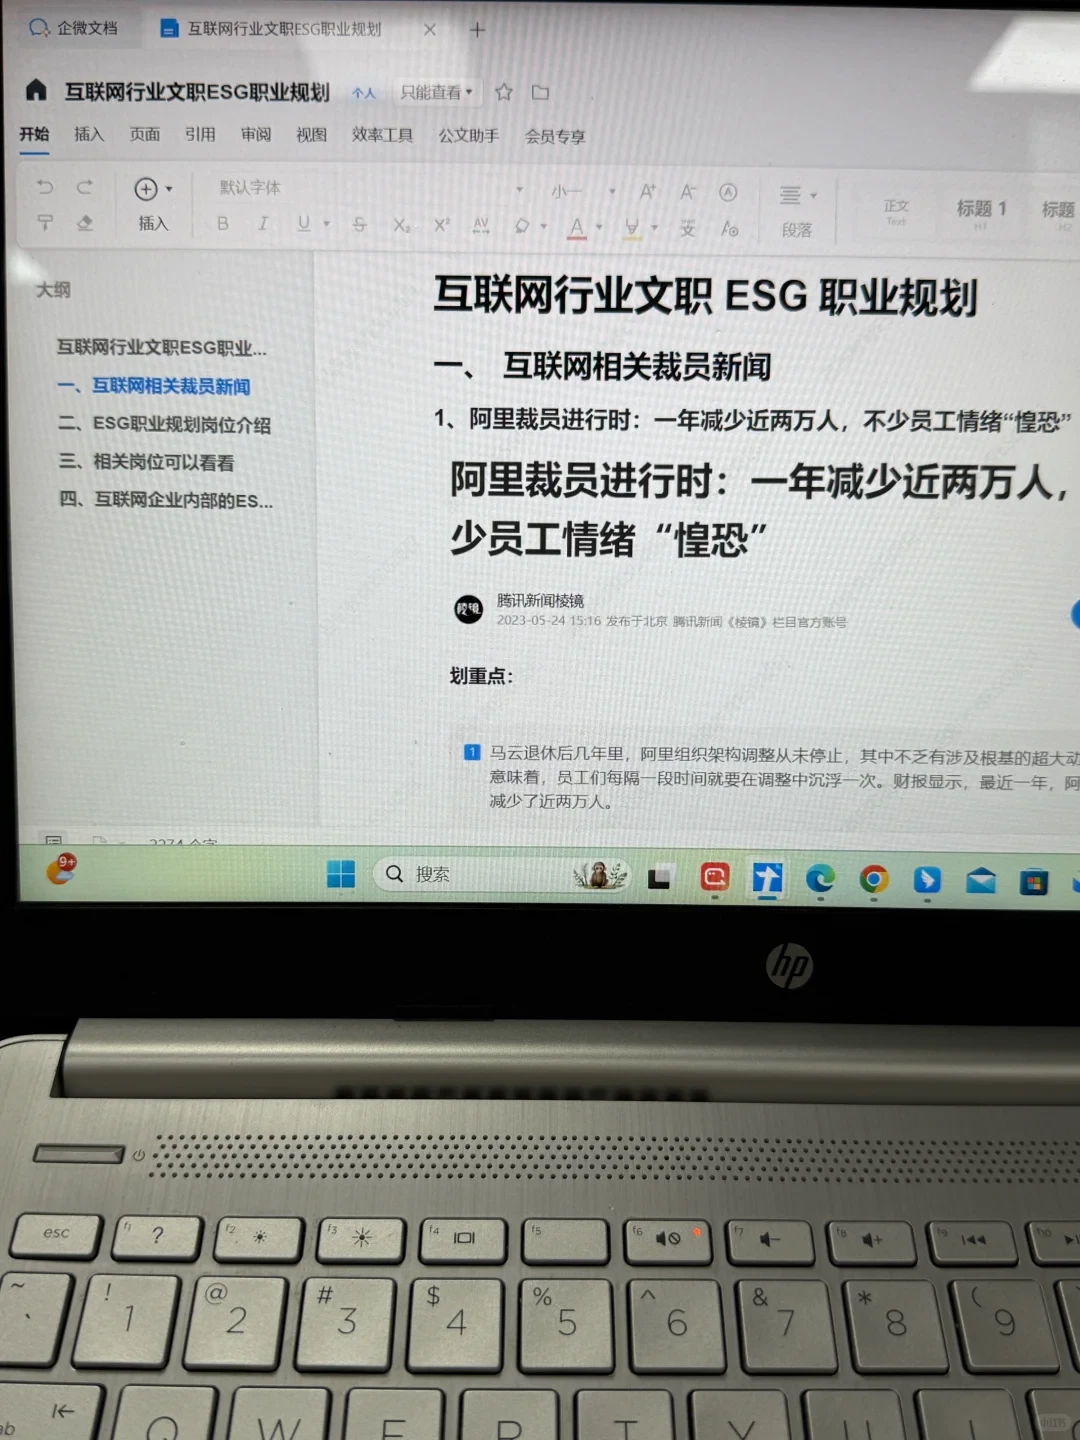Image resolution: width=1080 pixels, height=1440 pixels.
Task: Apply the body text style
Action: tap(896, 211)
